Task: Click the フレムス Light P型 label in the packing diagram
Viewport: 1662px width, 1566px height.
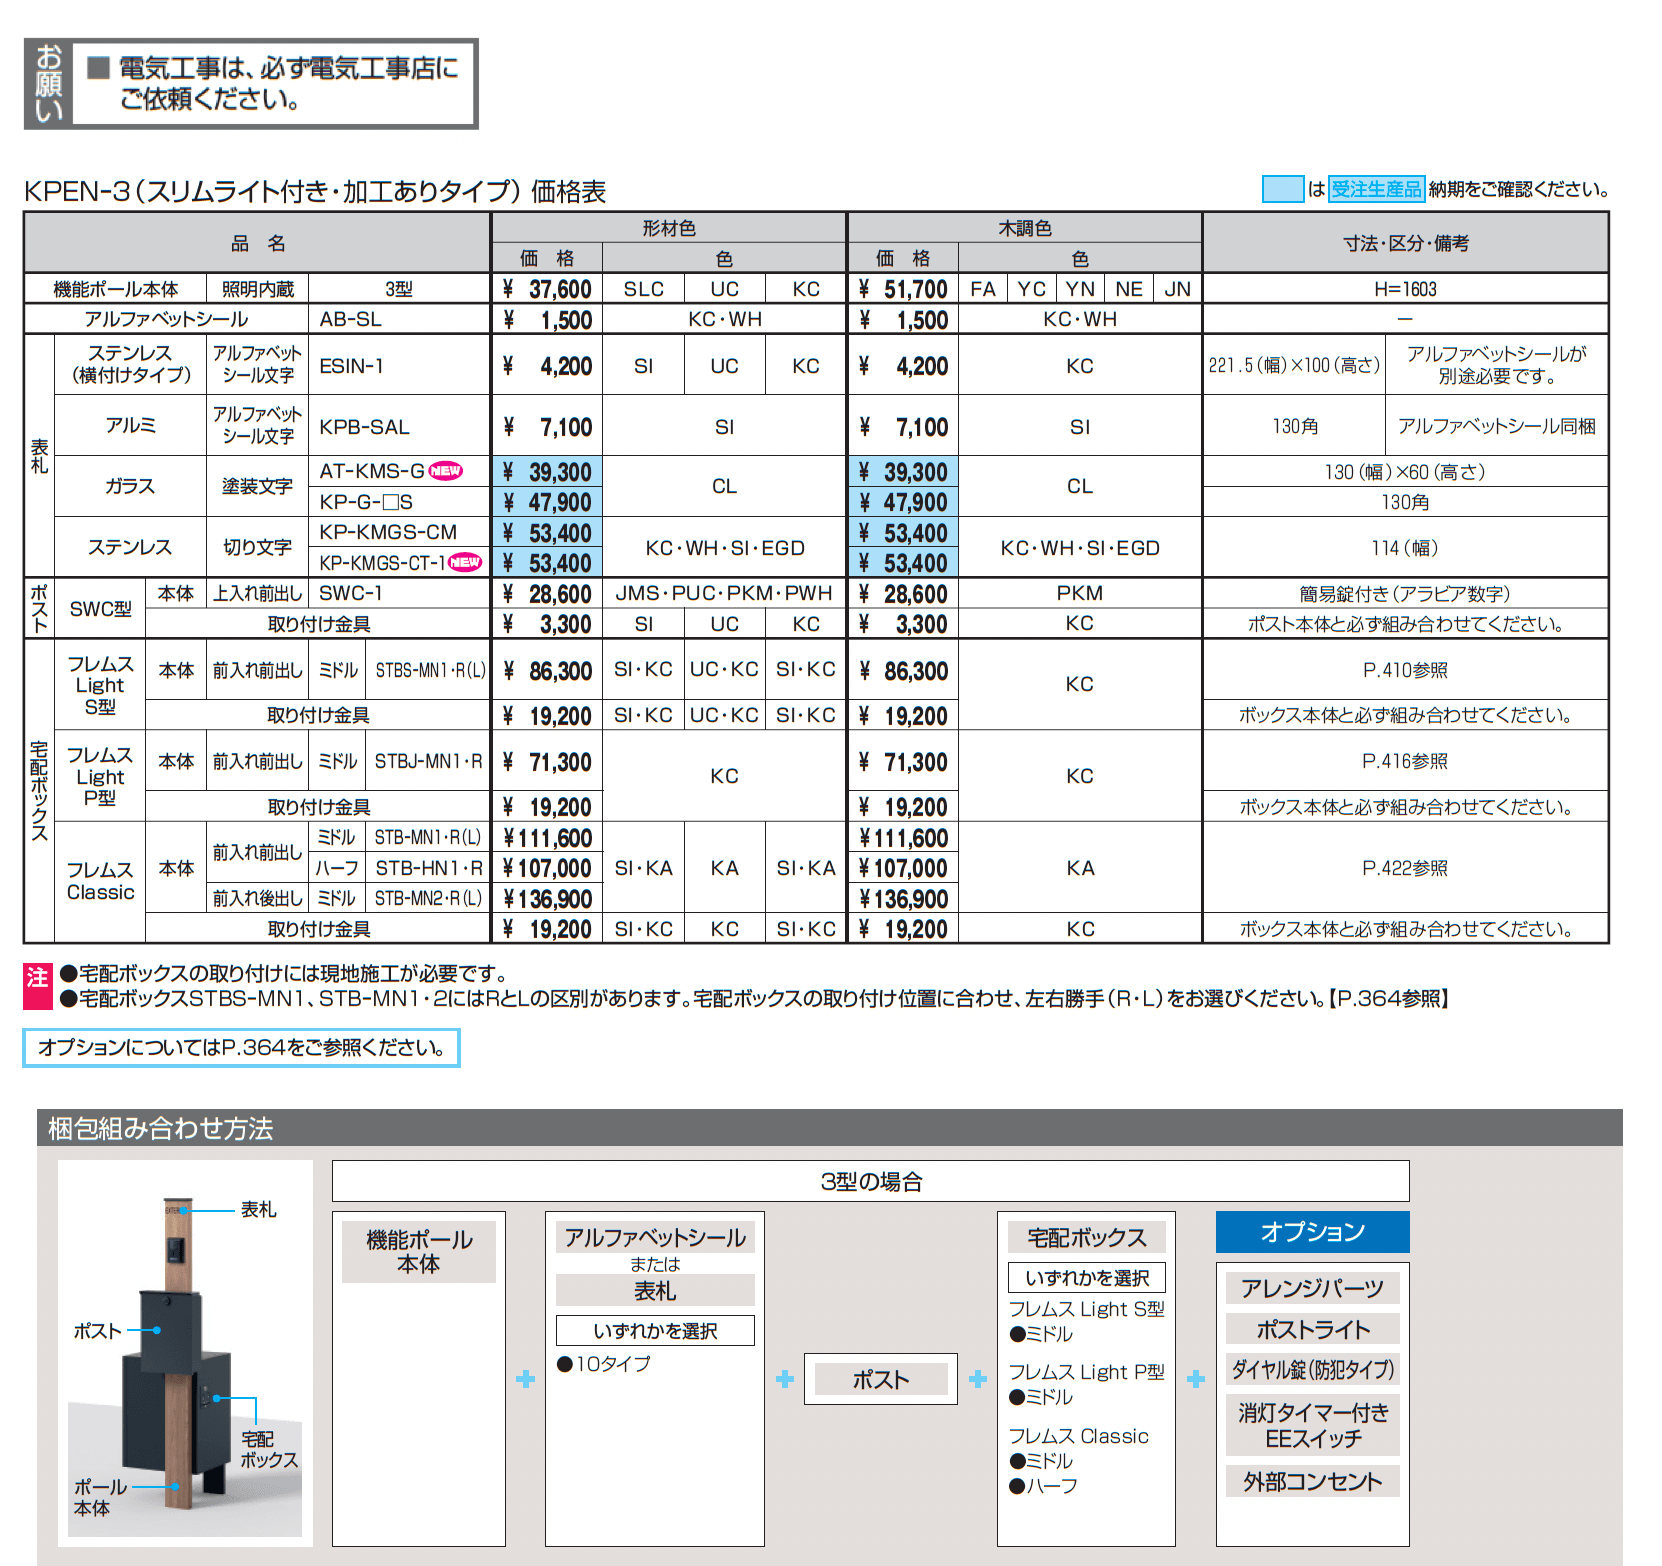Action: pos(1086,1372)
